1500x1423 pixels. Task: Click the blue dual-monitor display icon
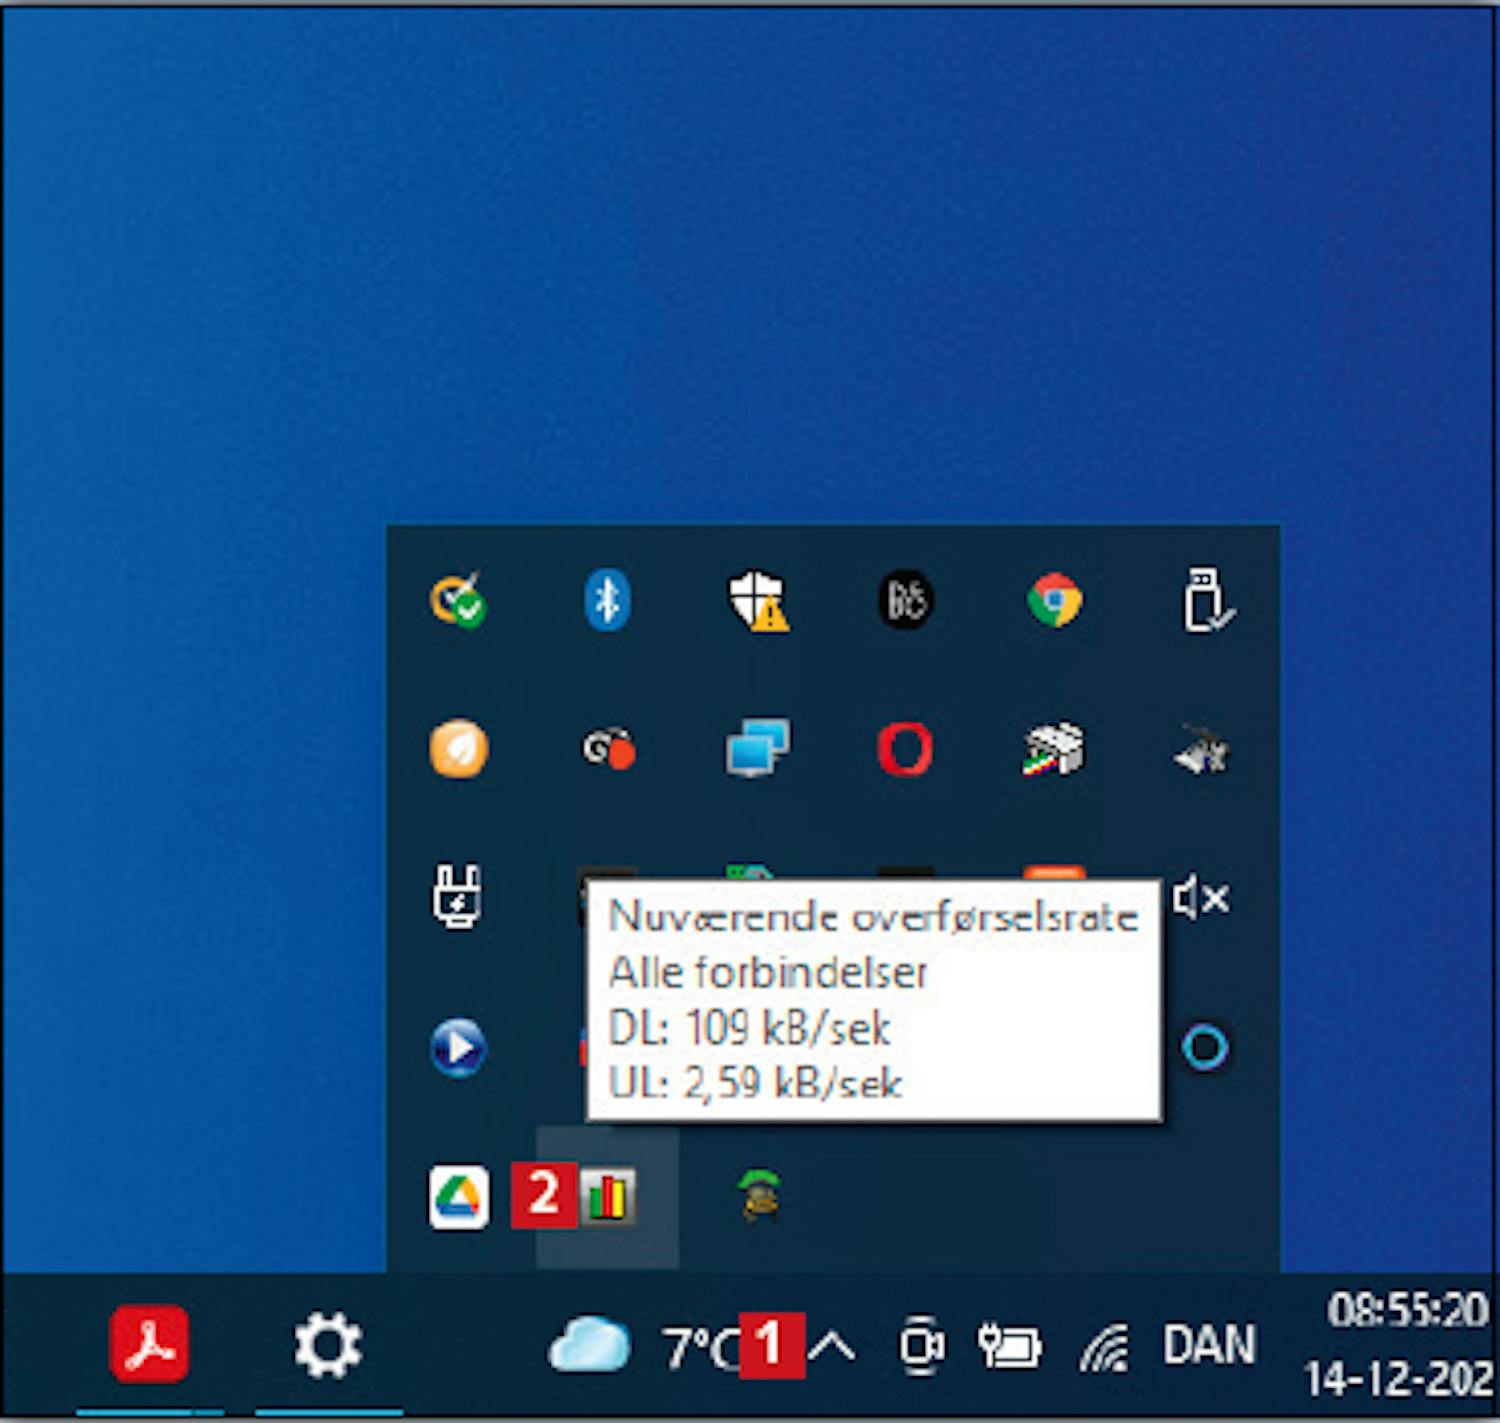click(x=757, y=749)
